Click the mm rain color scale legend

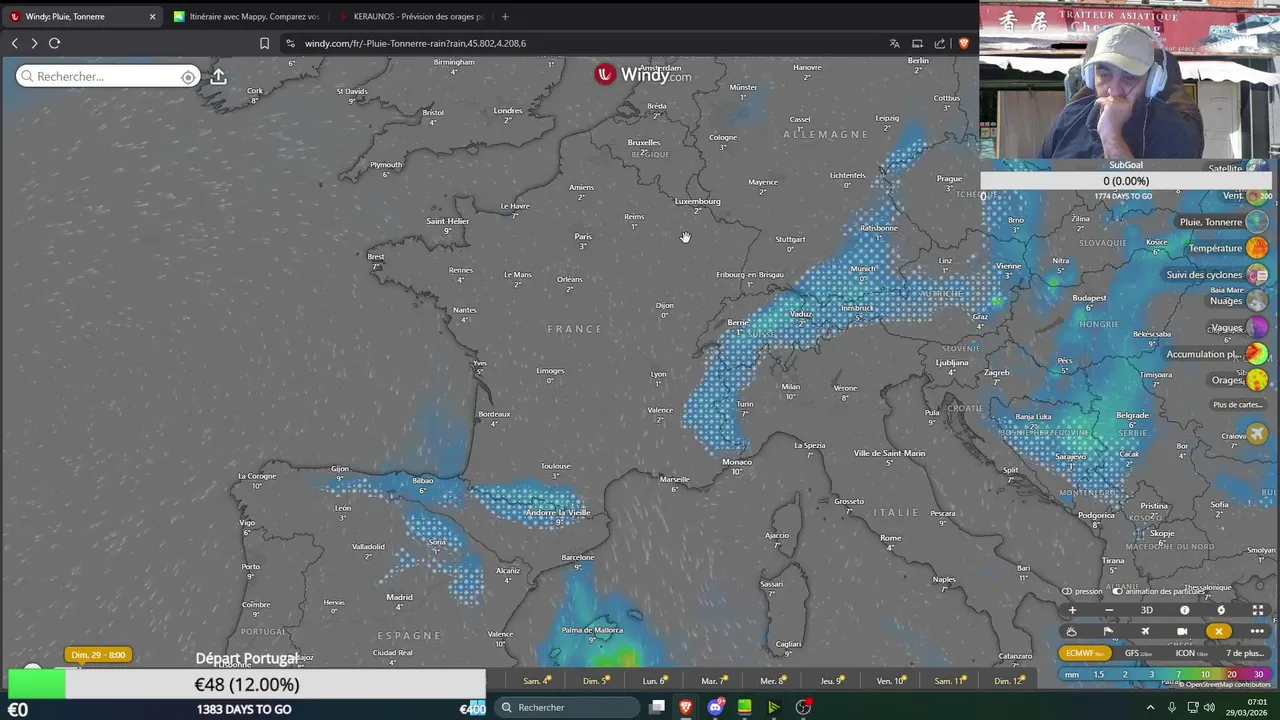[x=1165, y=674]
